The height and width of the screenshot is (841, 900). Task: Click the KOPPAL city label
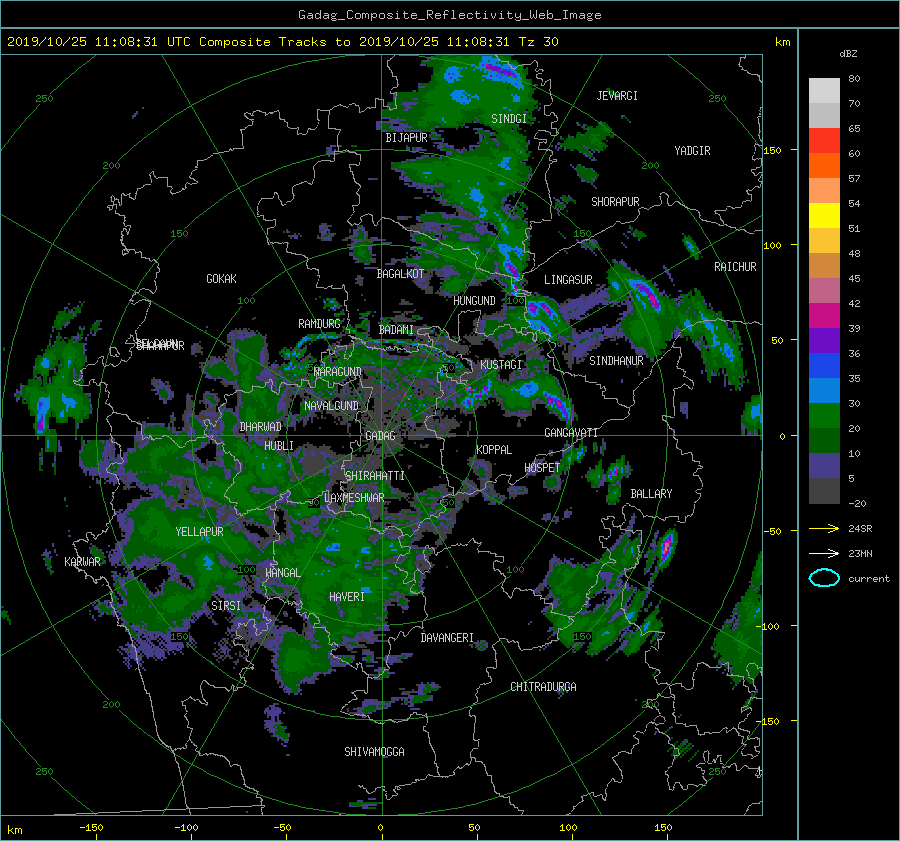[494, 450]
